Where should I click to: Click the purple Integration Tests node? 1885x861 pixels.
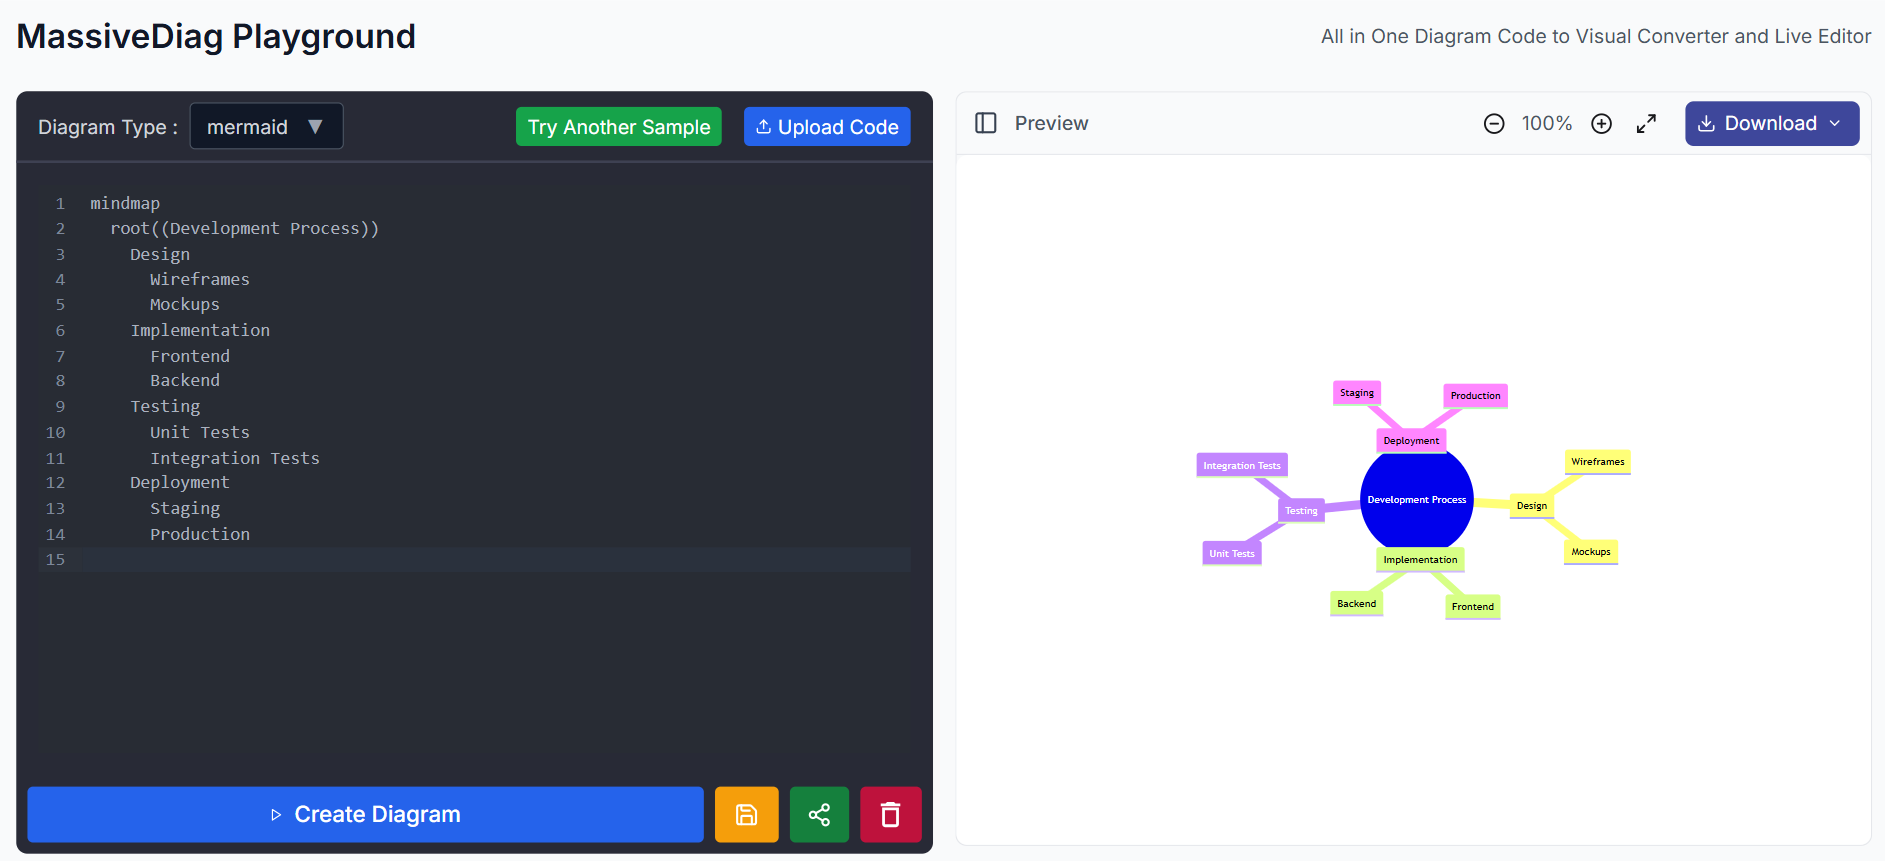click(x=1241, y=466)
